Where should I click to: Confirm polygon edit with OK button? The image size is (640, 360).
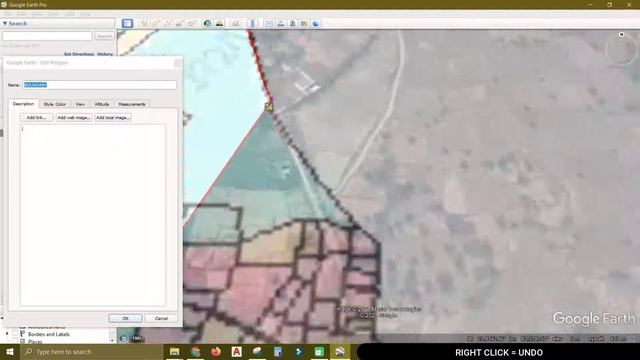click(125, 318)
